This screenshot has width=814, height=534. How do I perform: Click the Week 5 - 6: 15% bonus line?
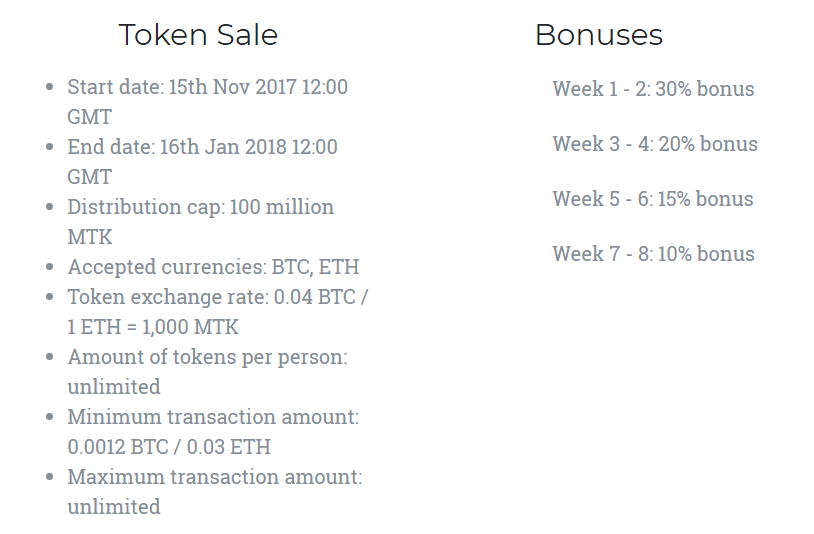pyautogui.click(x=653, y=199)
